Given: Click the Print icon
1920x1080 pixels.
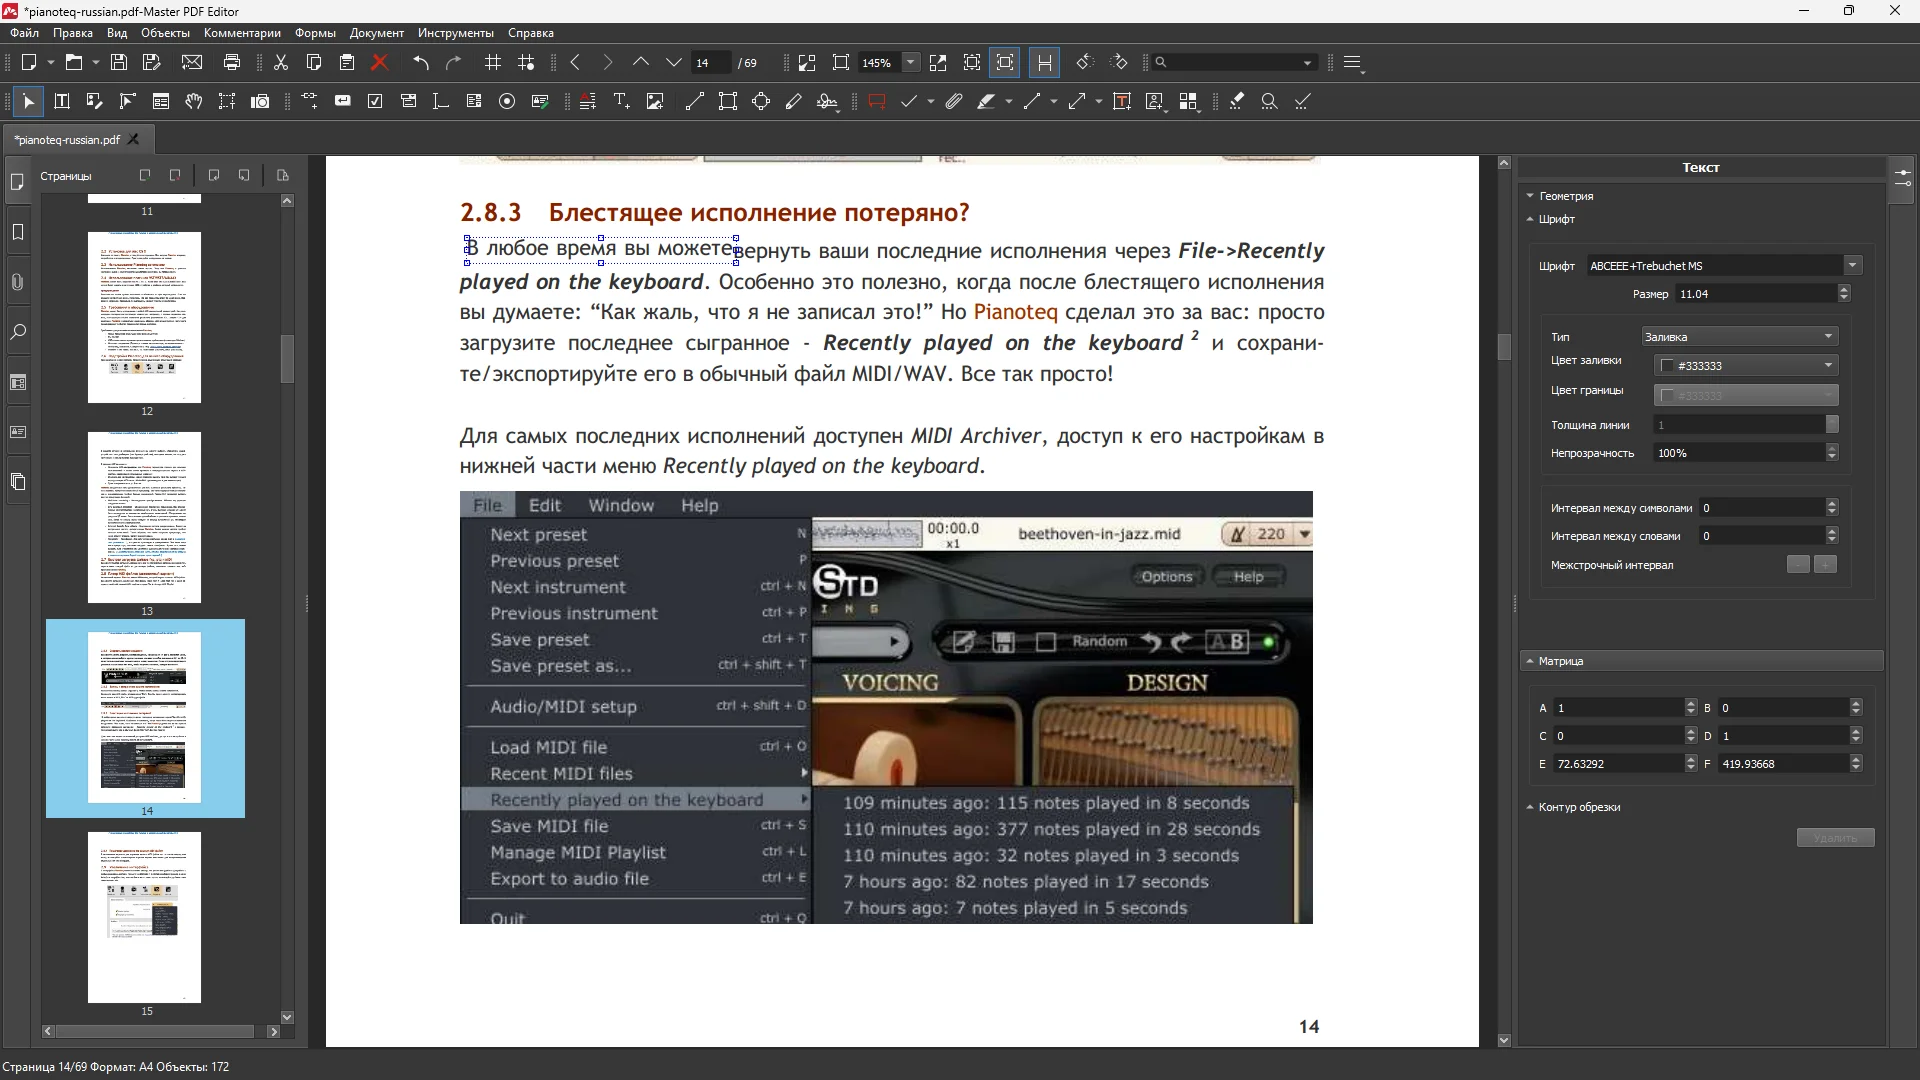Looking at the screenshot, I should [232, 62].
